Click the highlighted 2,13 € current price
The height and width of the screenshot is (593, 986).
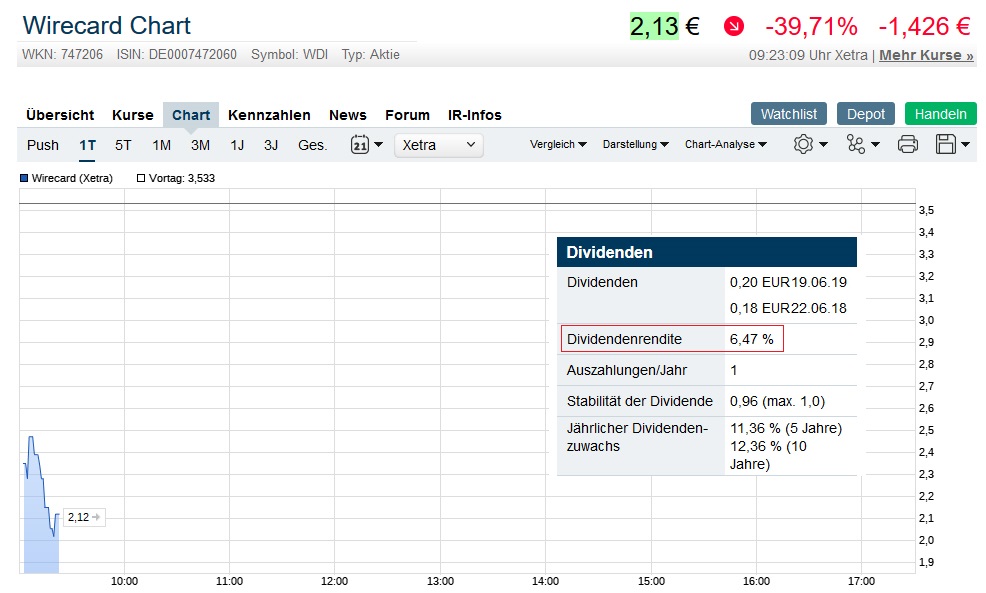pyautogui.click(x=665, y=26)
